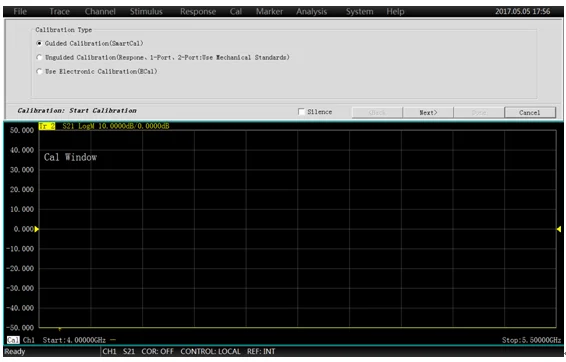Click the Next> button
The width and height of the screenshot is (566, 362).
pos(428,113)
